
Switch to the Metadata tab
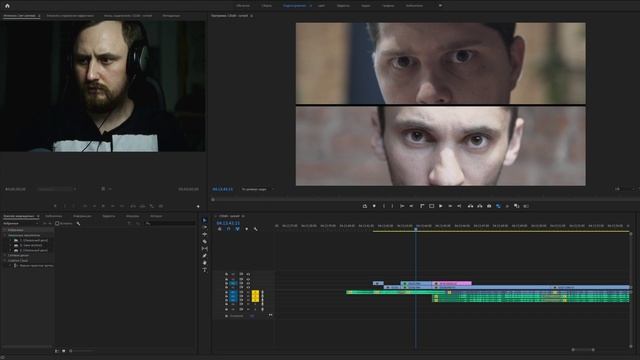[x=171, y=16]
